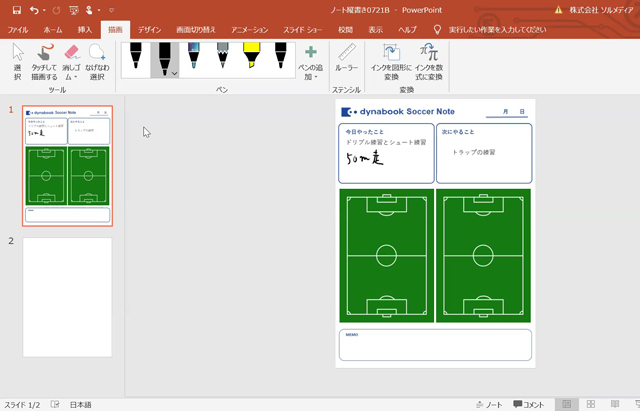Select blank slide 2 thumbnail

[67, 297]
